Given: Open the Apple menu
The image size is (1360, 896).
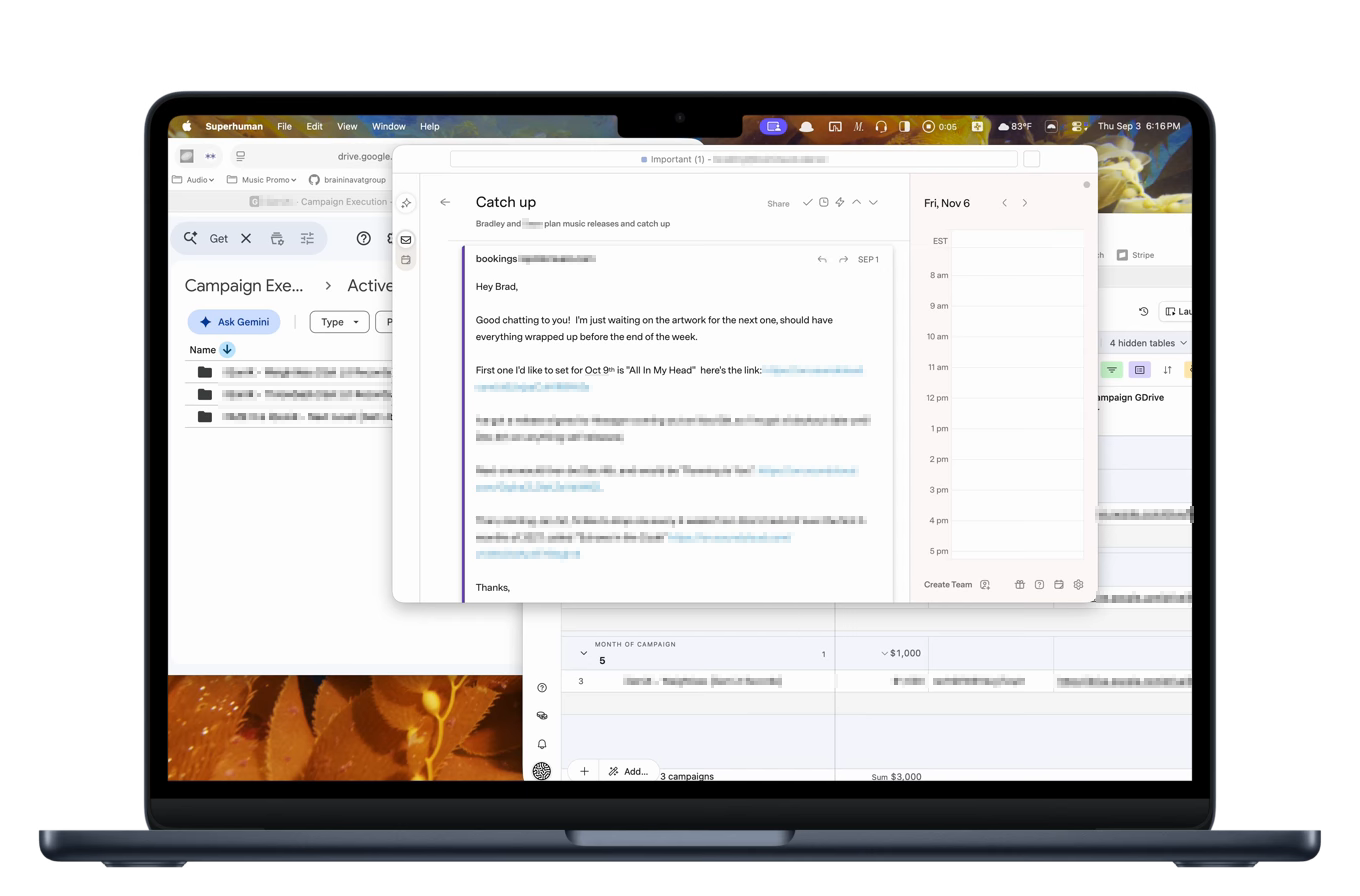Looking at the screenshot, I should coord(186,127).
